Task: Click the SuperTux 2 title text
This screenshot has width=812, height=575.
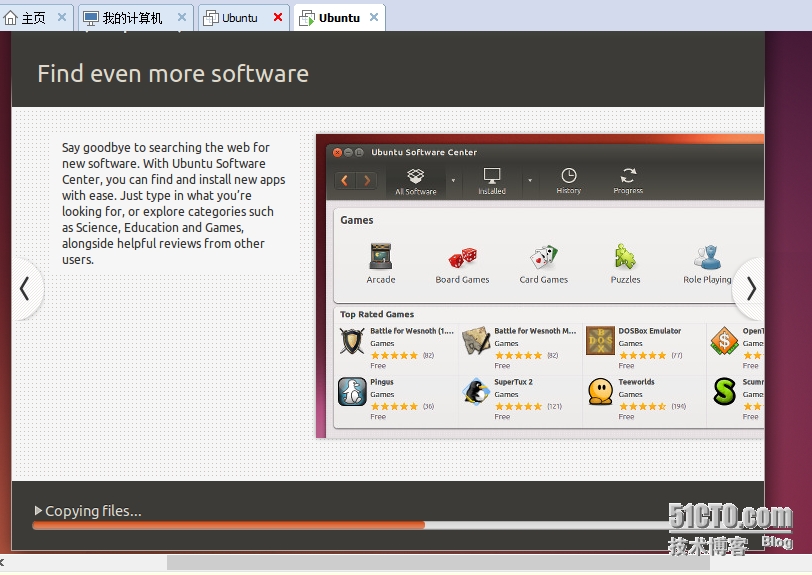Action: coord(513,382)
